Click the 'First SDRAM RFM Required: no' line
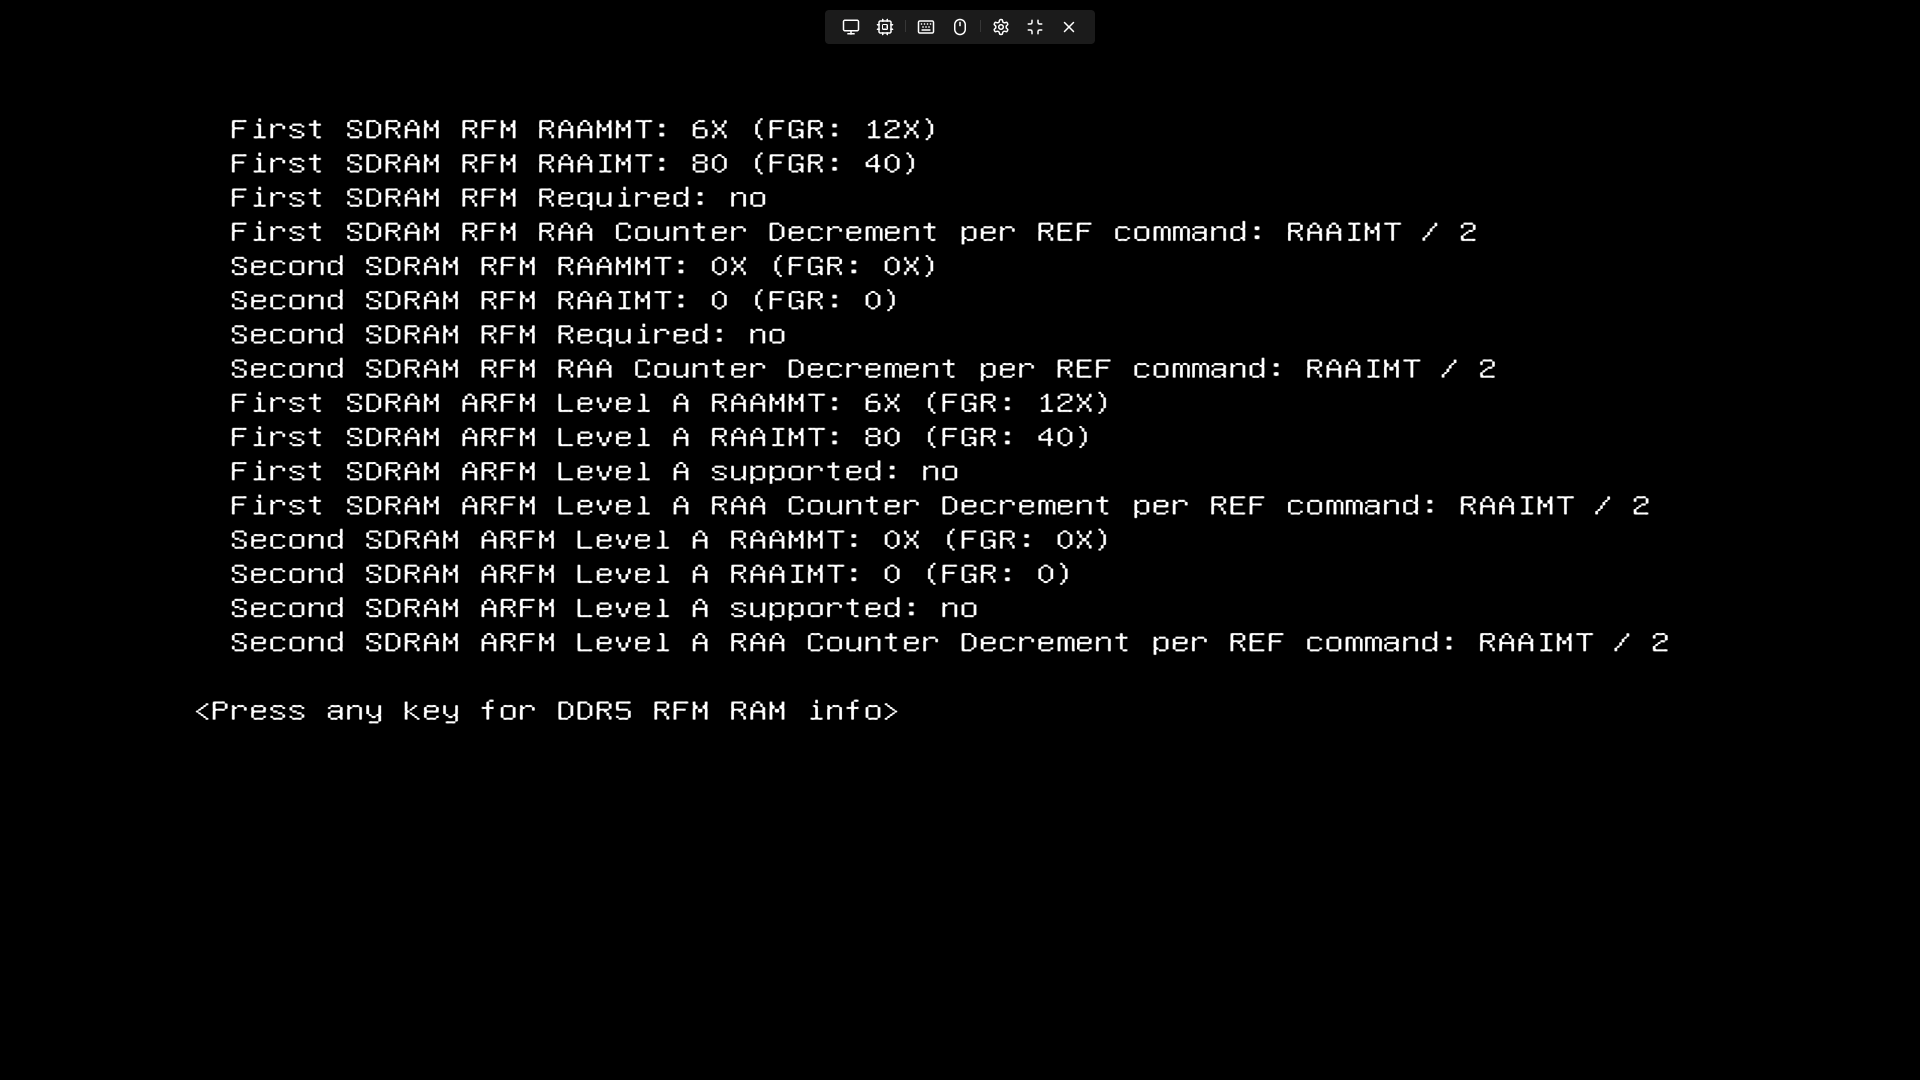 (x=498, y=198)
